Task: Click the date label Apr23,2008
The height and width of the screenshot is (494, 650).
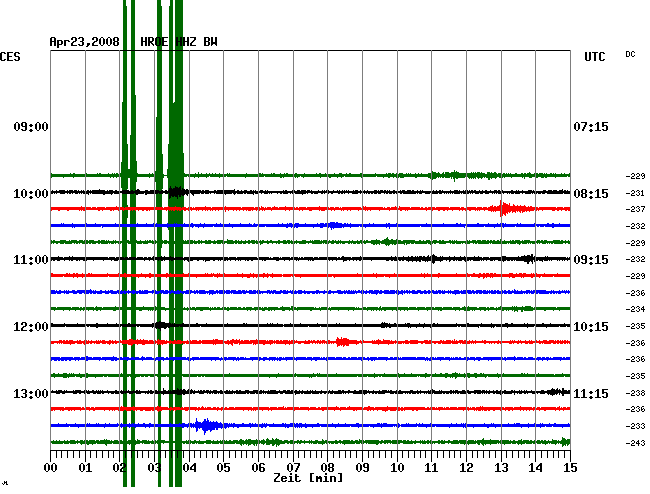Action: click(x=84, y=42)
